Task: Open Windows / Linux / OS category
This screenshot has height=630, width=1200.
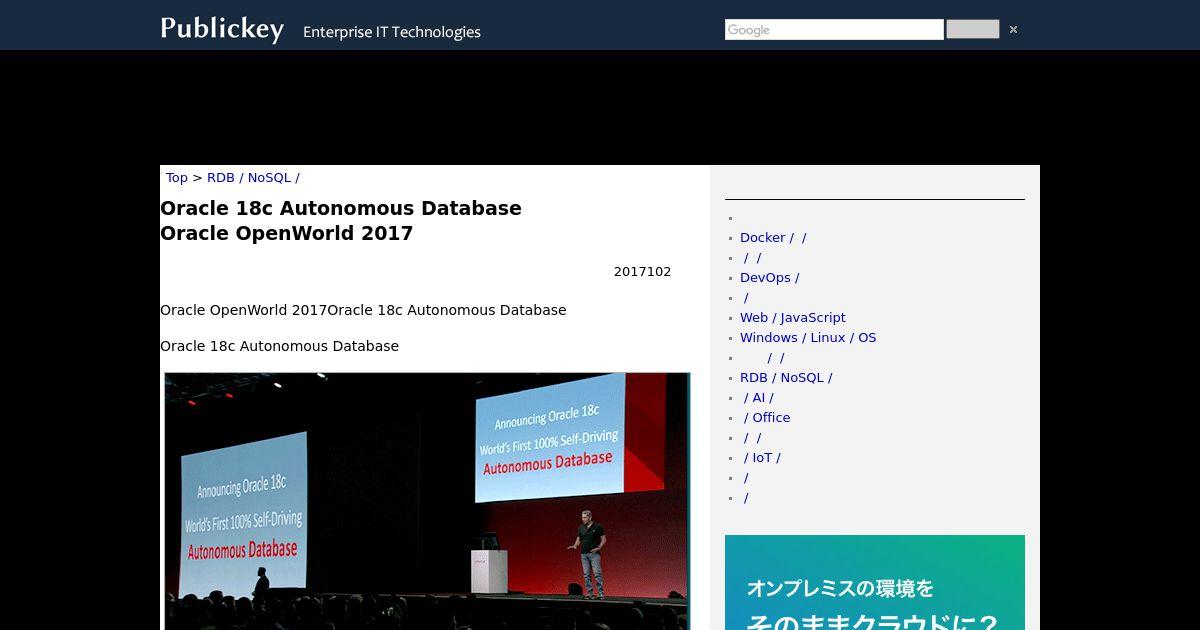Action: click(x=808, y=338)
